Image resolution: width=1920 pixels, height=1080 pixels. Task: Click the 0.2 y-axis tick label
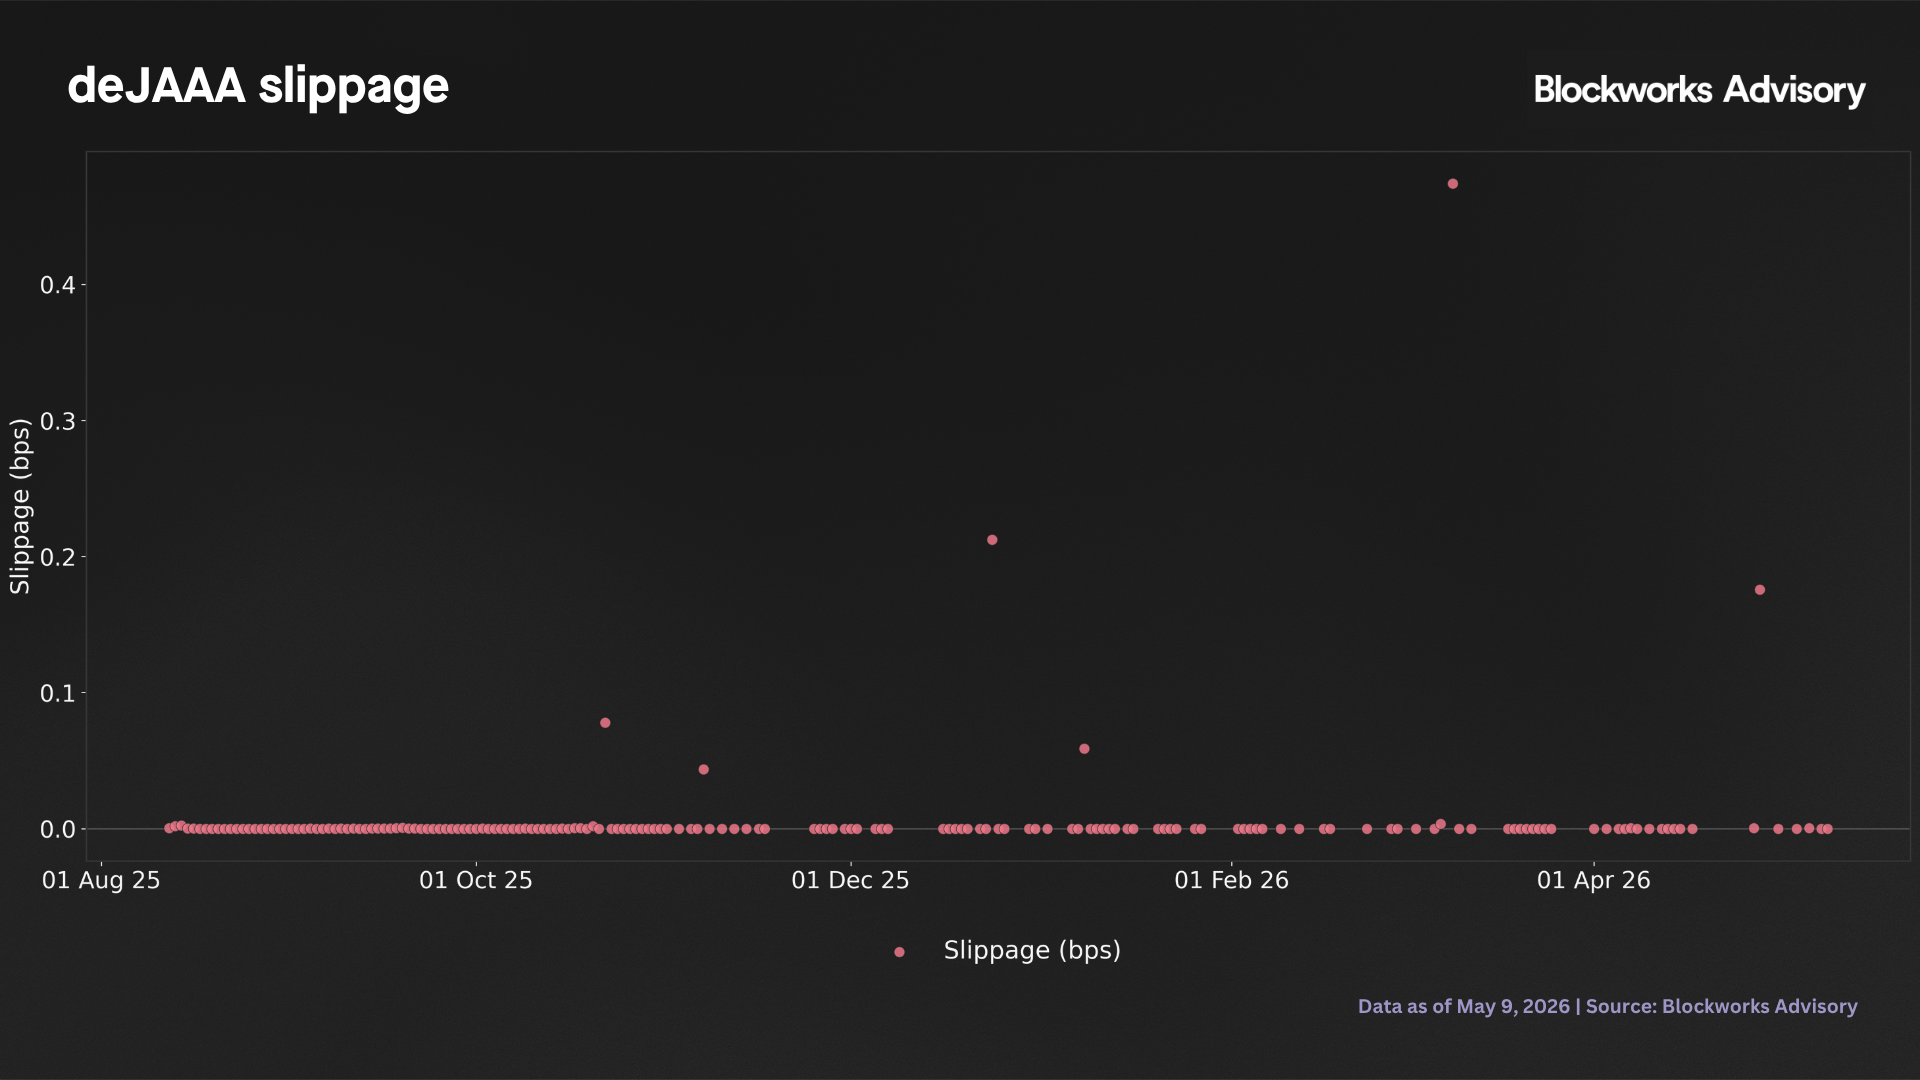tap(58, 558)
